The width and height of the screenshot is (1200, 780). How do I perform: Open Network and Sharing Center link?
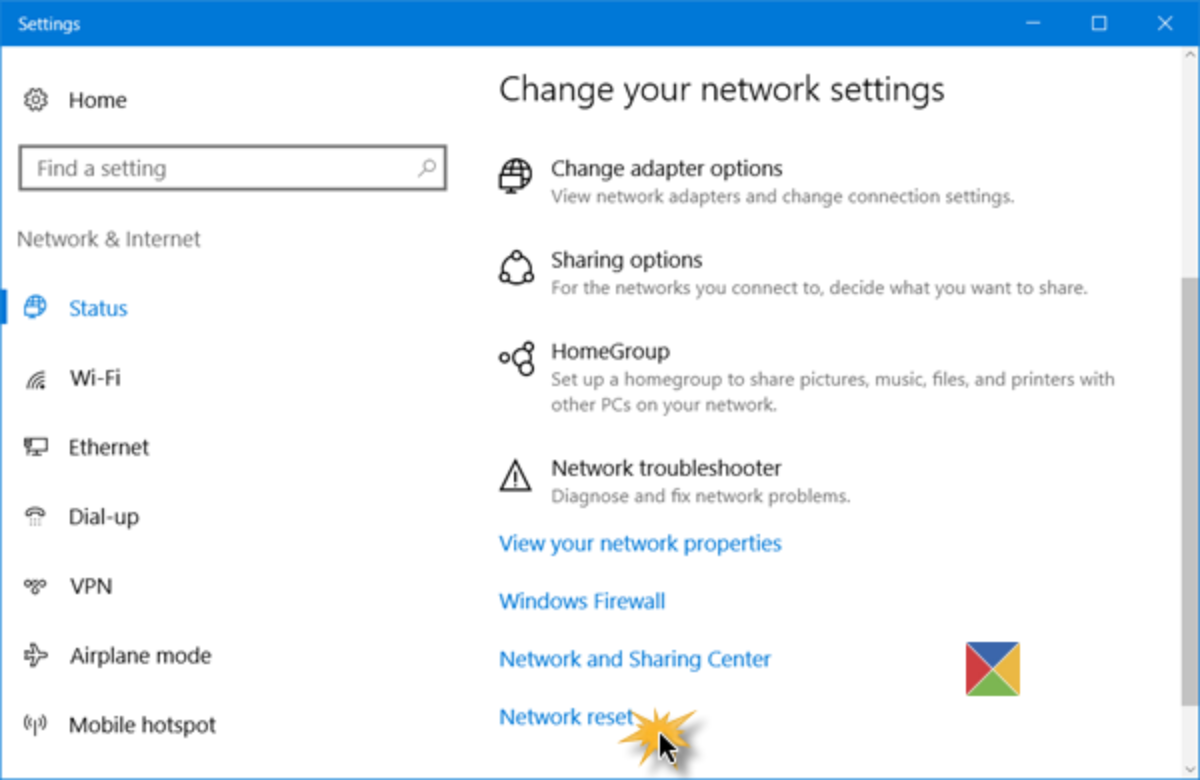(x=635, y=660)
